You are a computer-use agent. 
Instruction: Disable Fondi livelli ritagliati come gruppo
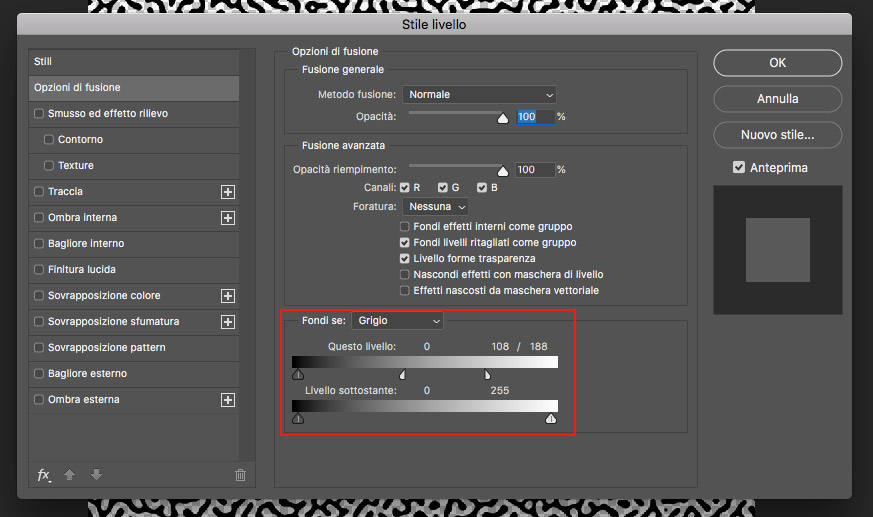(x=405, y=243)
